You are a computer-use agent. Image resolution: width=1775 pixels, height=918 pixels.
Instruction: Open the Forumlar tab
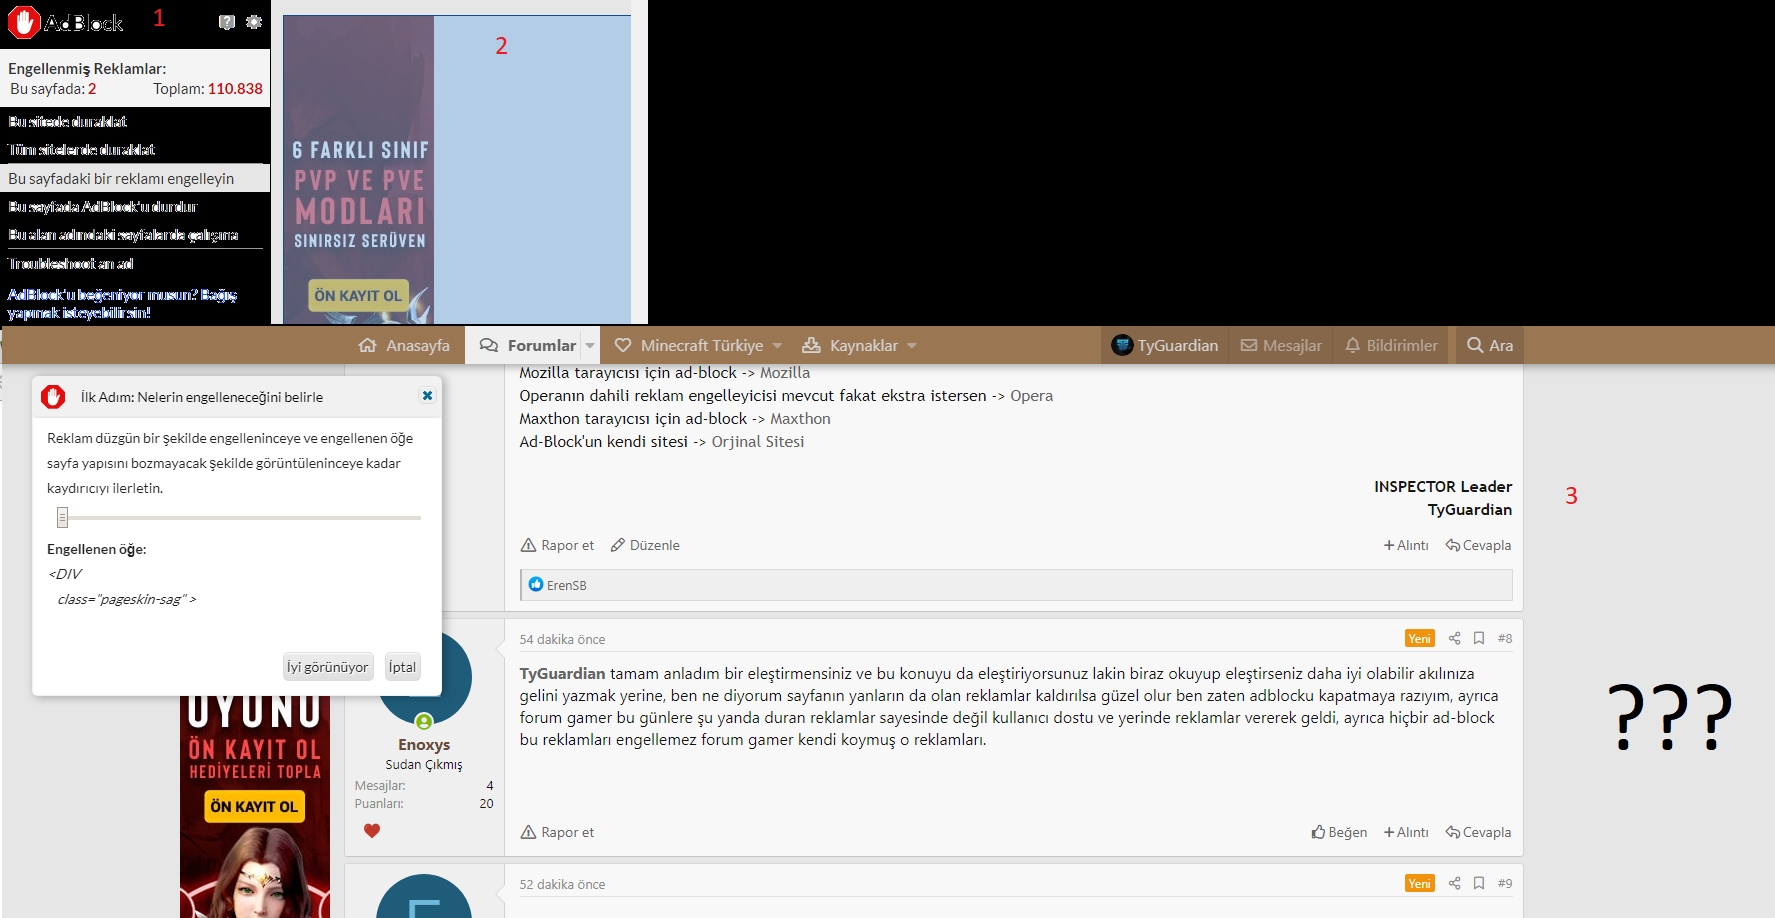tap(528, 345)
